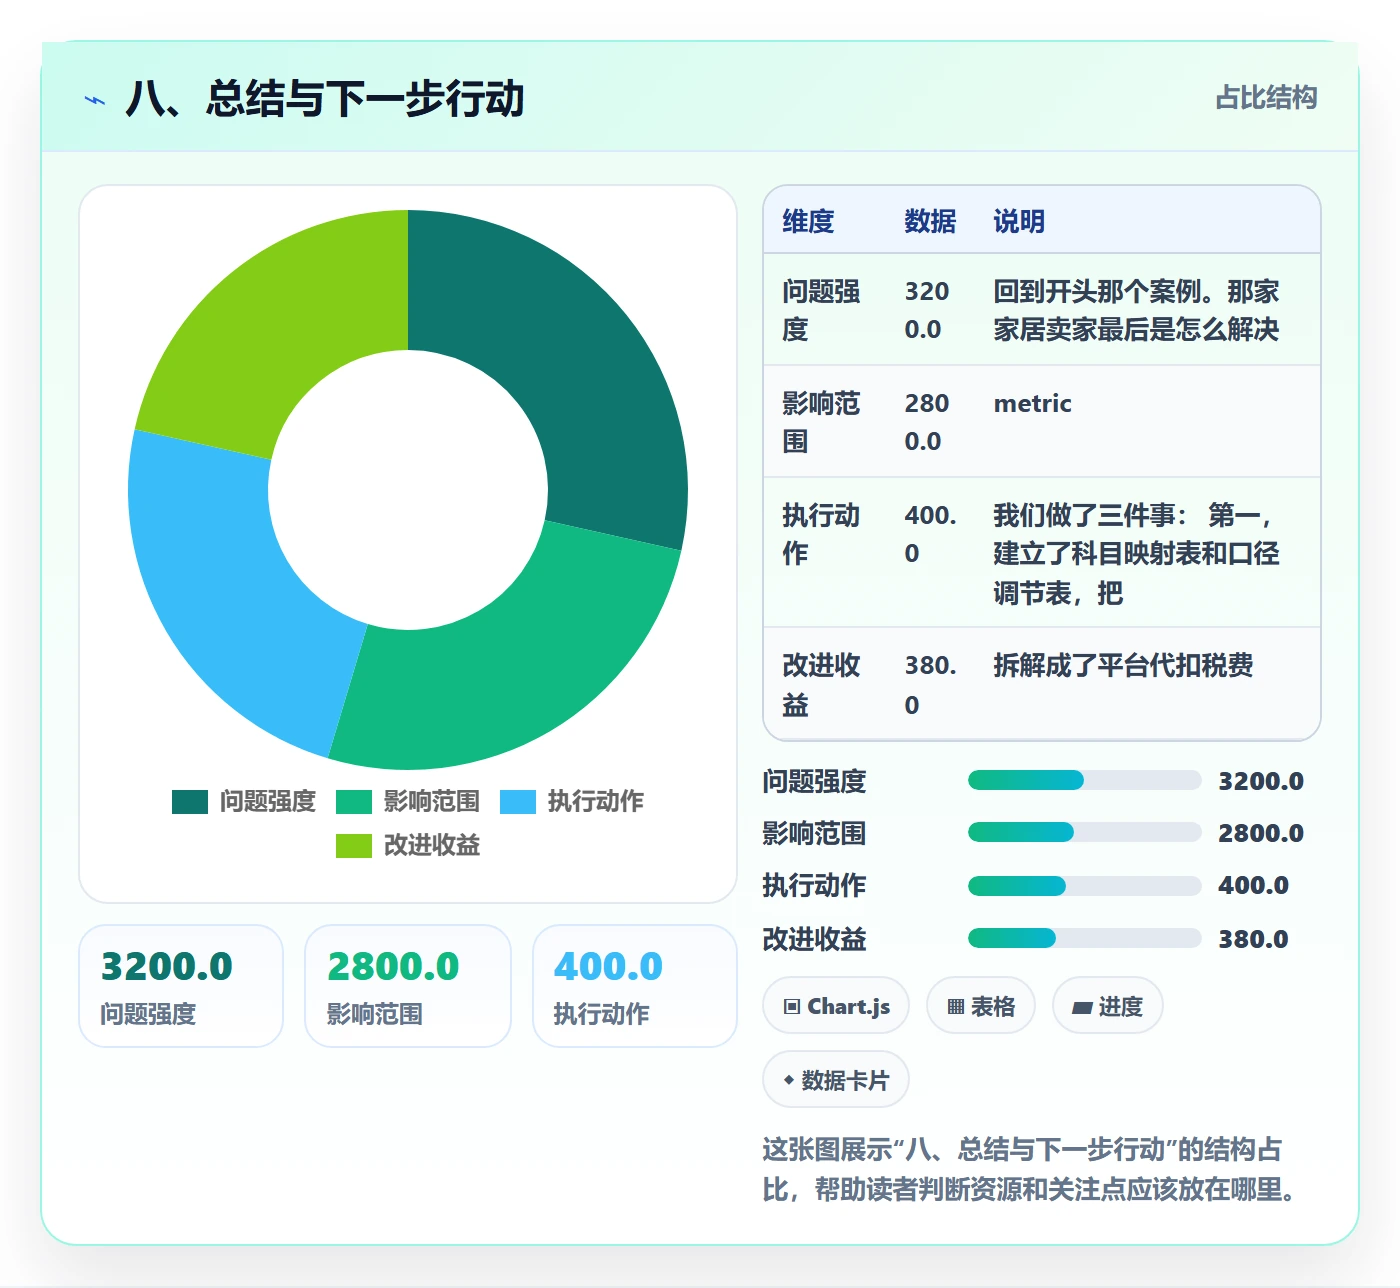This screenshot has height=1288, width=1400.
Task: Click the Chart.js chip
Action: coord(836,1006)
